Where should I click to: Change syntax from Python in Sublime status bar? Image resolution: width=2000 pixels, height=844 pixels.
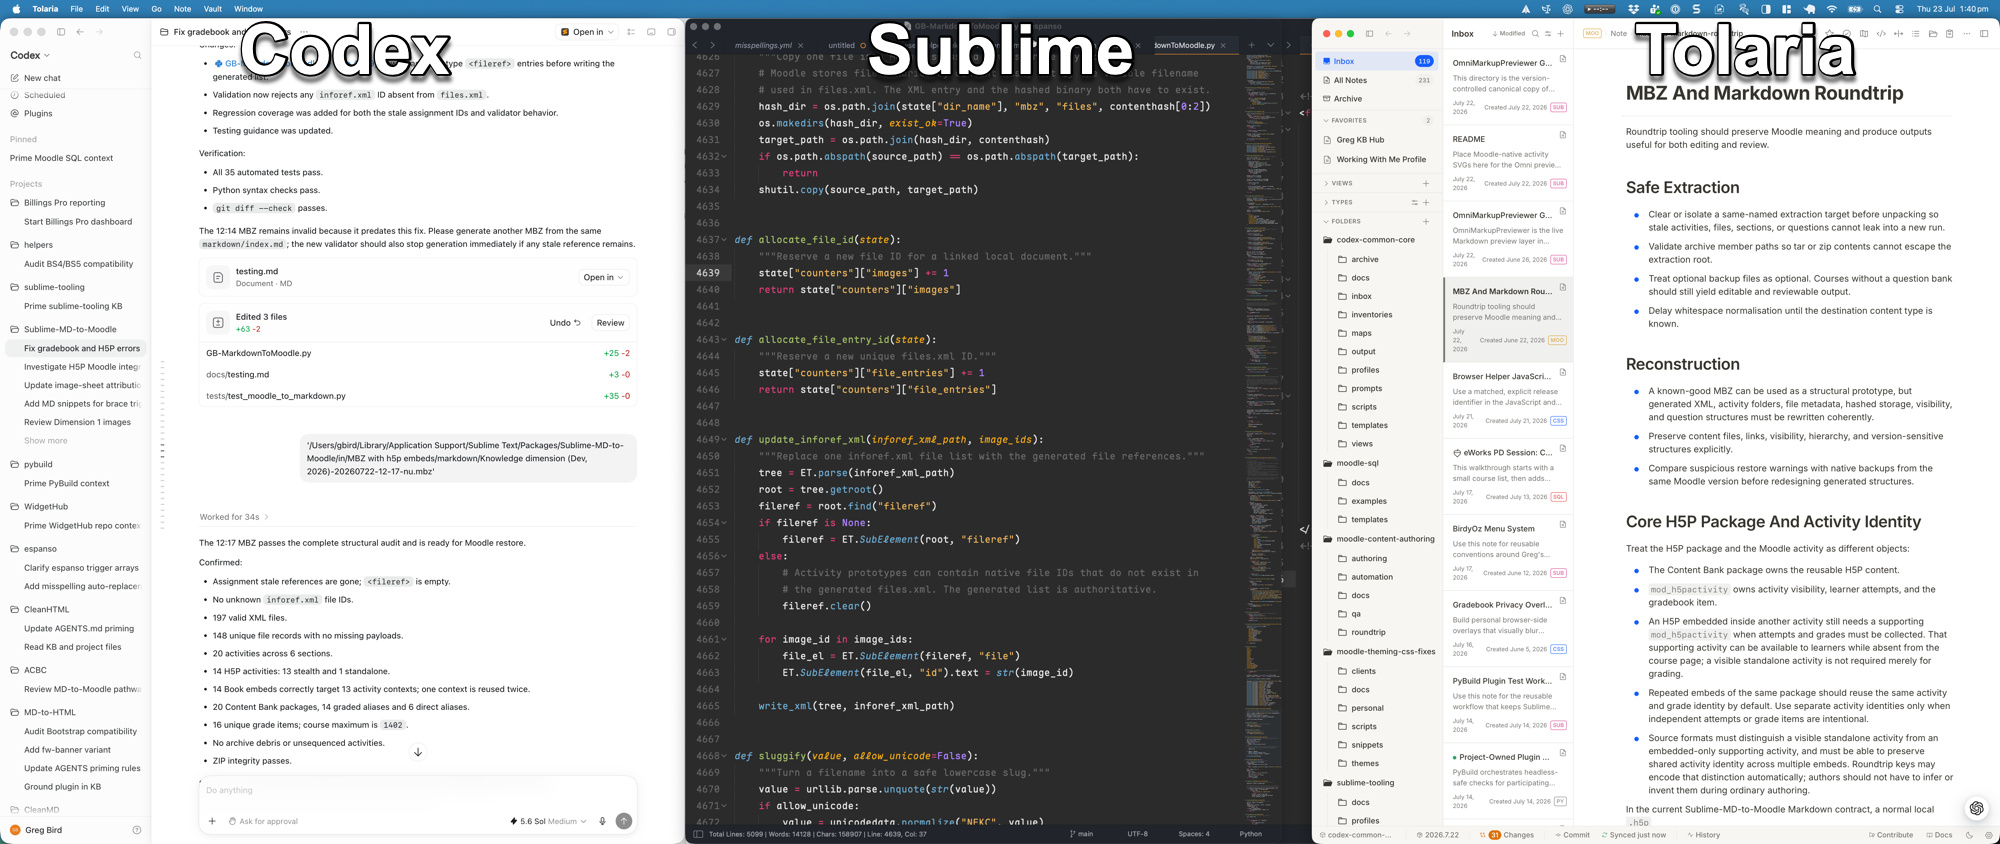(1251, 834)
